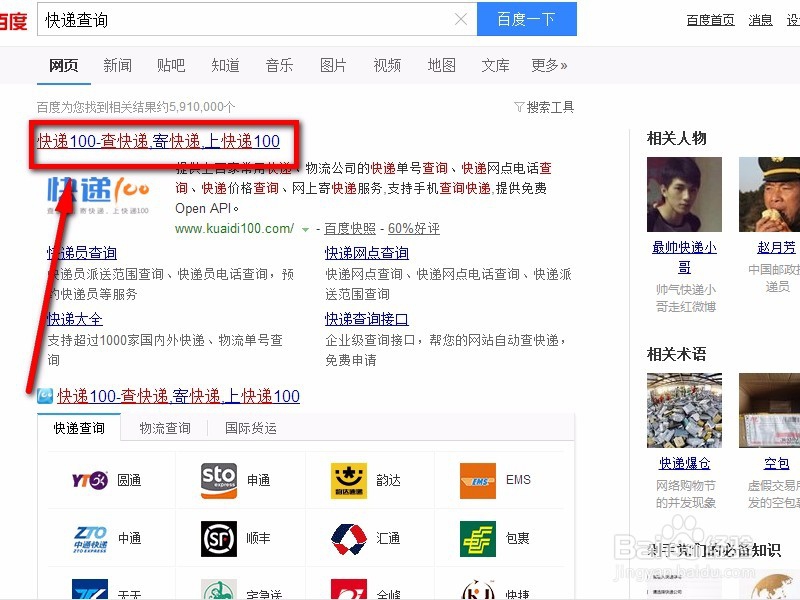Click the 百度一下 search button
Screen dimensions: 800x600
(527, 19)
